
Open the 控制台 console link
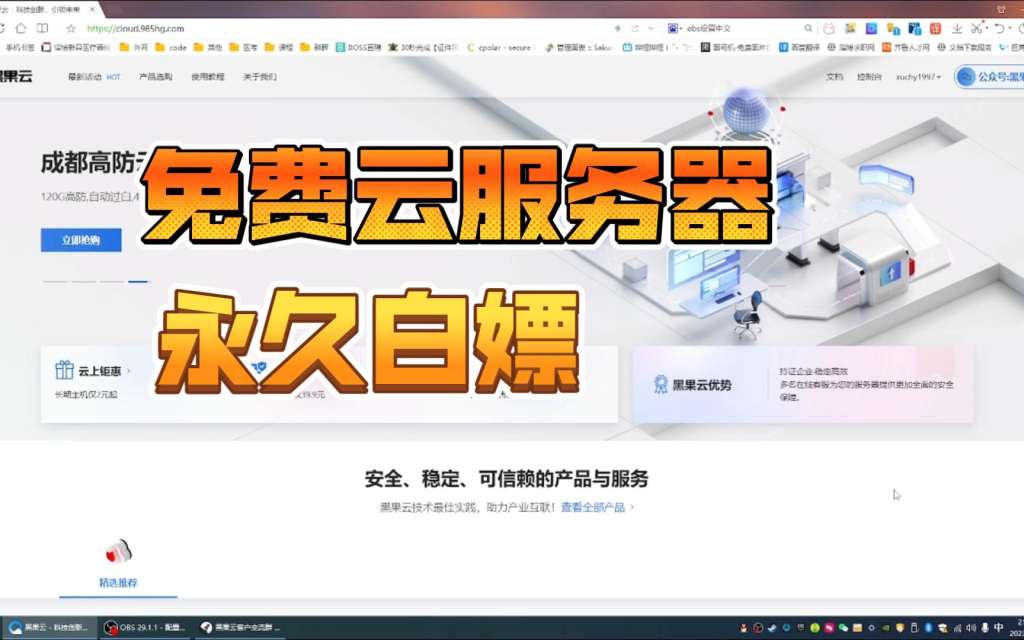tap(869, 76)
